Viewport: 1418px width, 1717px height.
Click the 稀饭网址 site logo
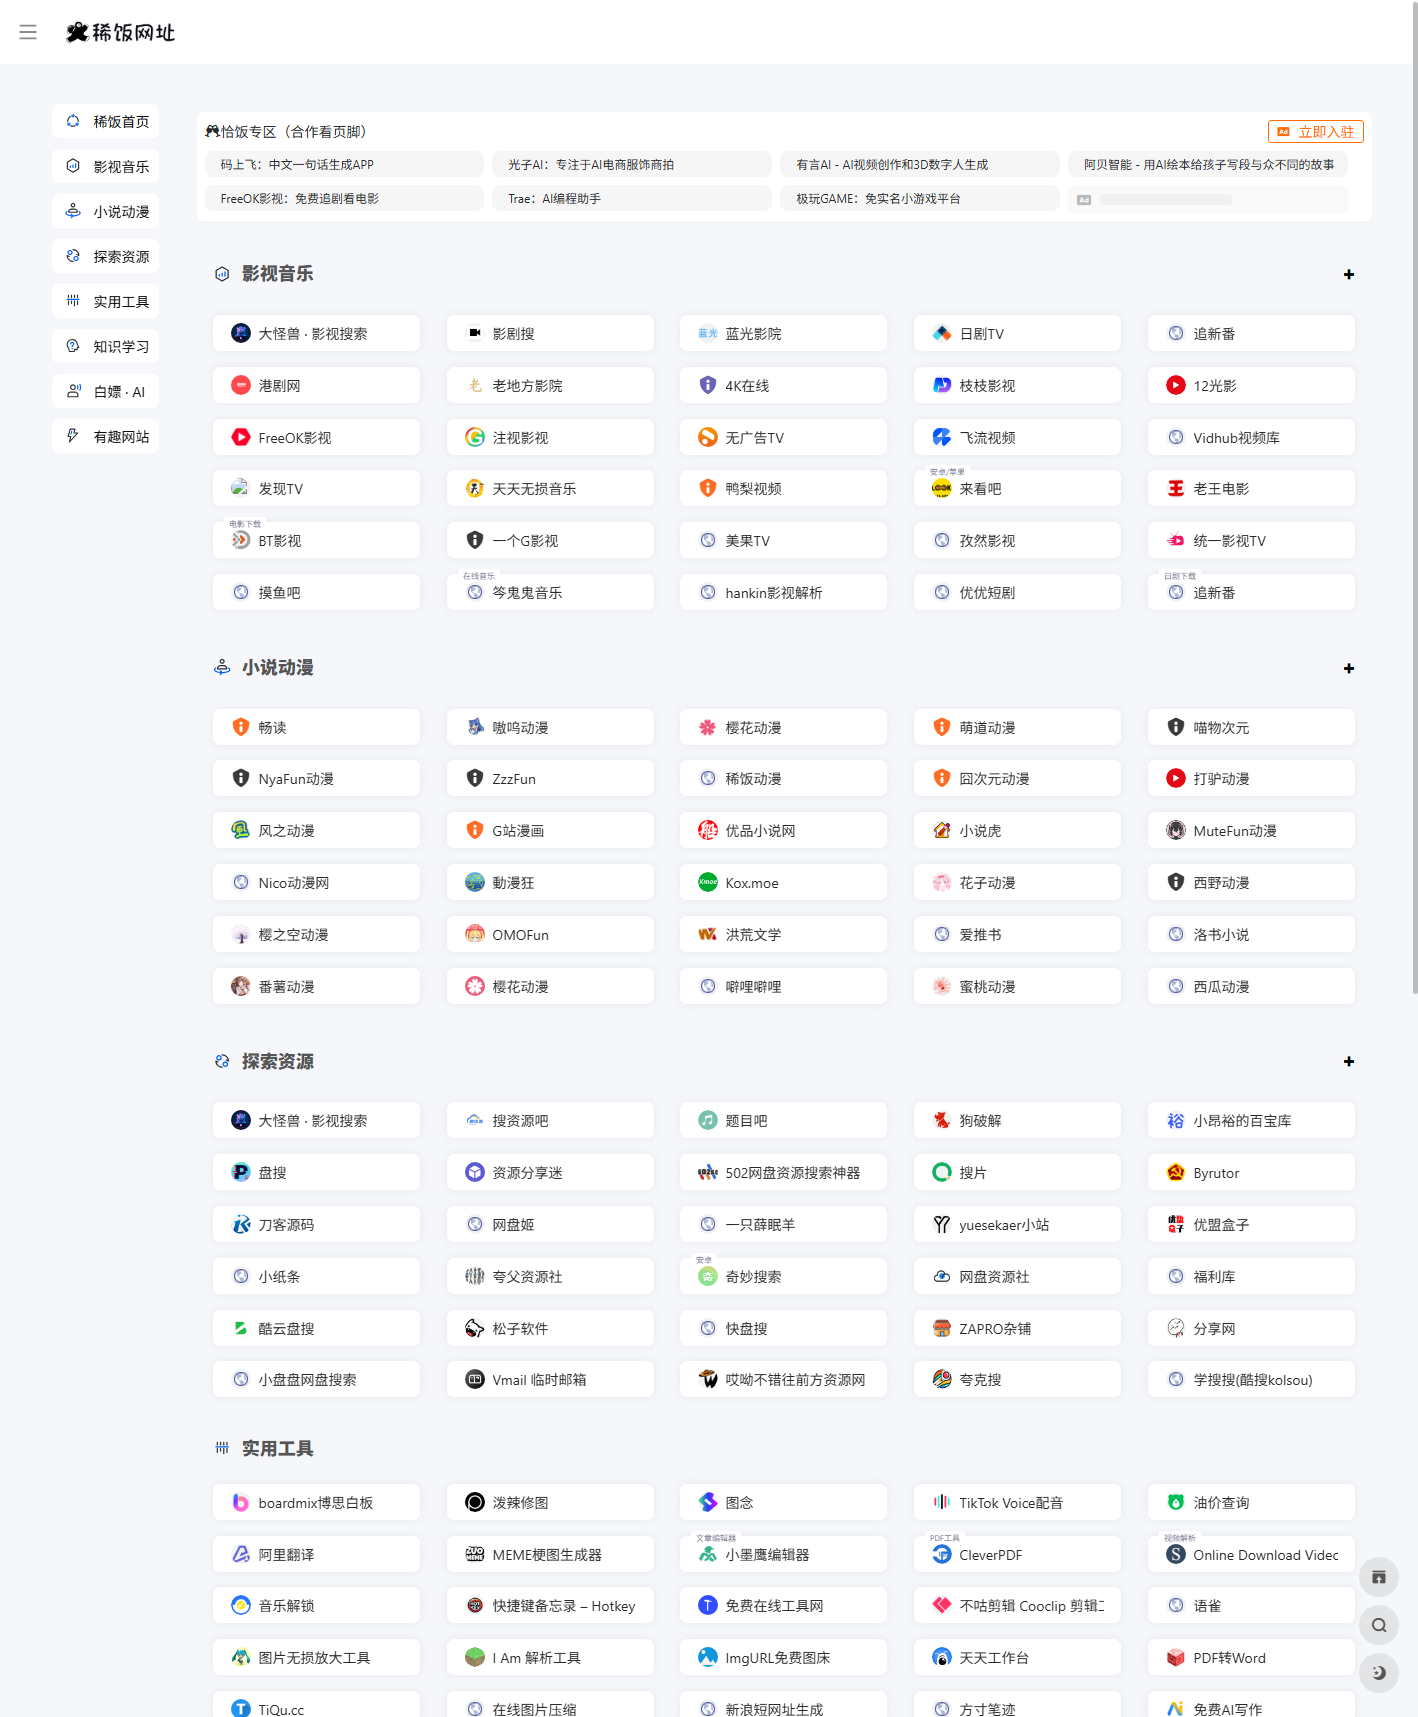(120, 32)
